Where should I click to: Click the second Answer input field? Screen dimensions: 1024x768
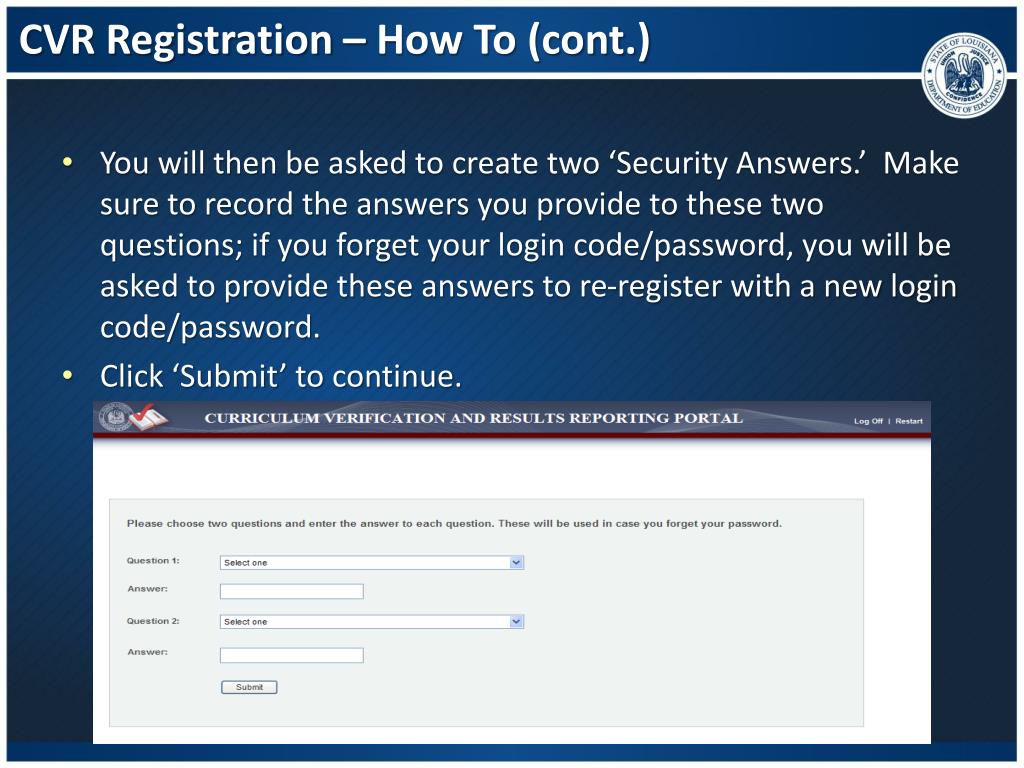coord(291,655)
